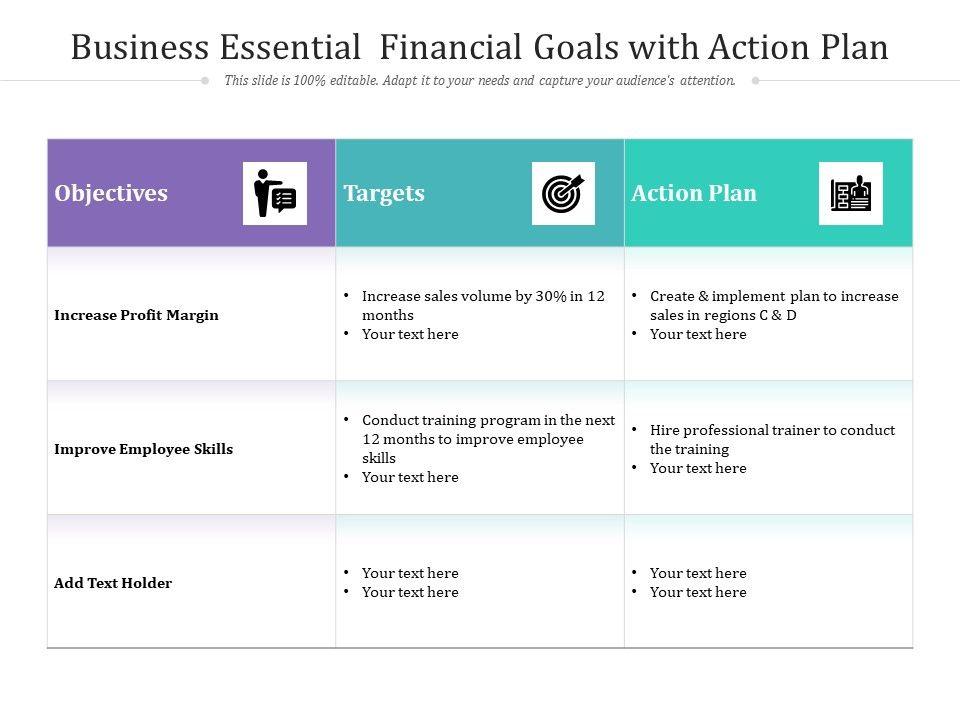The image size is (960, 720).
Task: Select the Objectives header text
Action: 111,193
